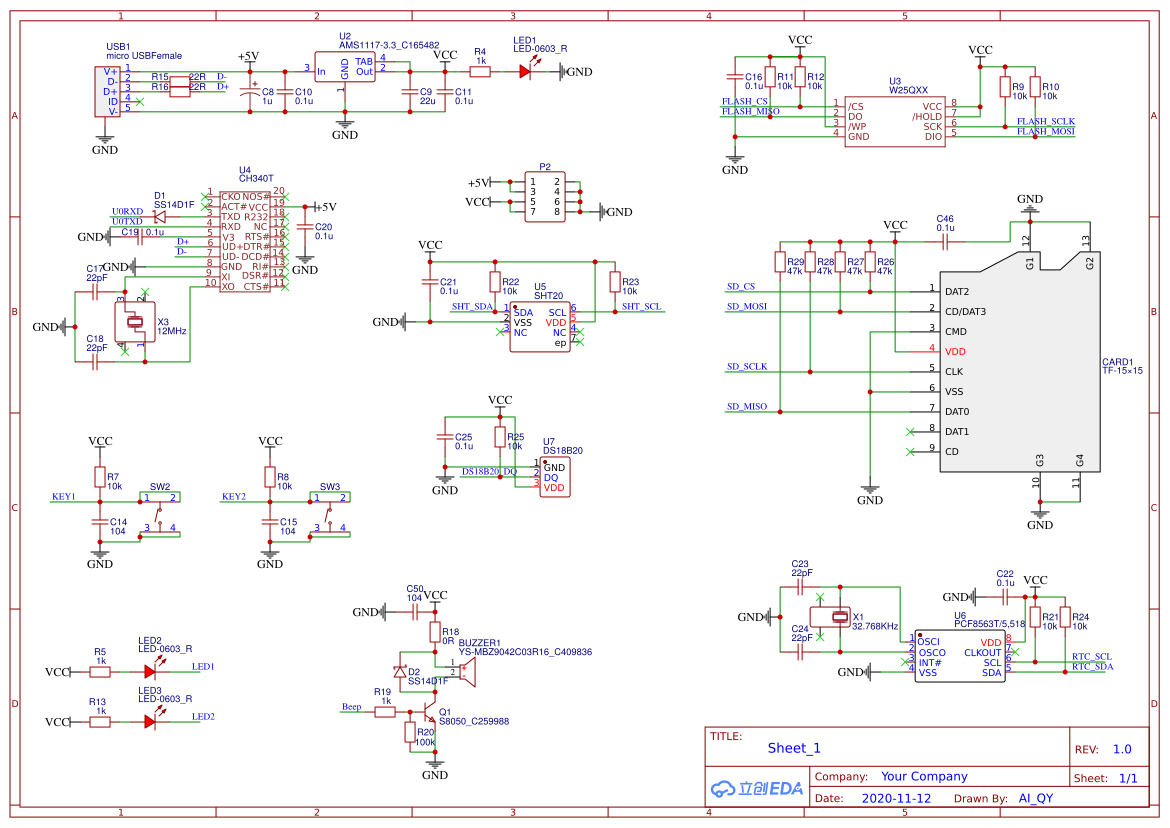Select the R20 100k resistor symbol
The height and width of the screenshot is (828, 1170).
[410, 732]
